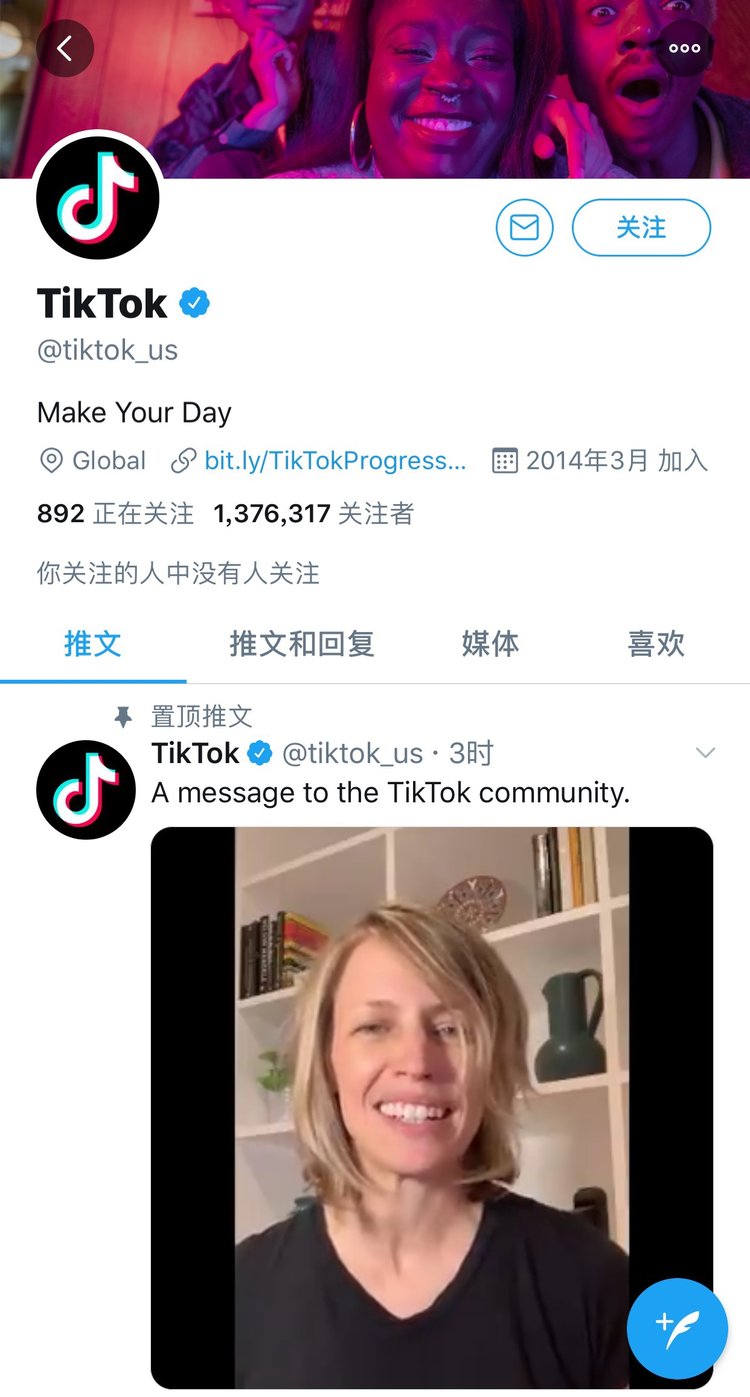Open the three-dot more options menu
Screen dimensions: 750x1397
tap(685, 48)
